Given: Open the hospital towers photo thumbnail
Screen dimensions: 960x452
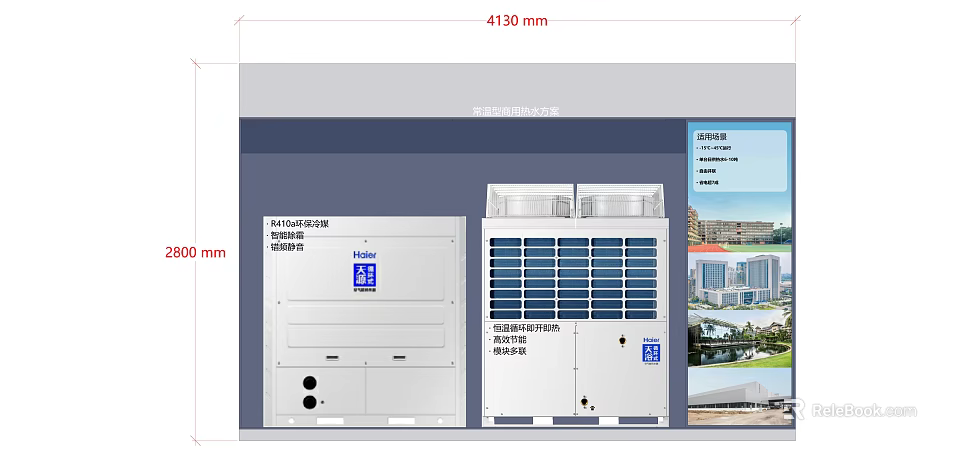Looking at the screenshot, I should coord(740,281).
